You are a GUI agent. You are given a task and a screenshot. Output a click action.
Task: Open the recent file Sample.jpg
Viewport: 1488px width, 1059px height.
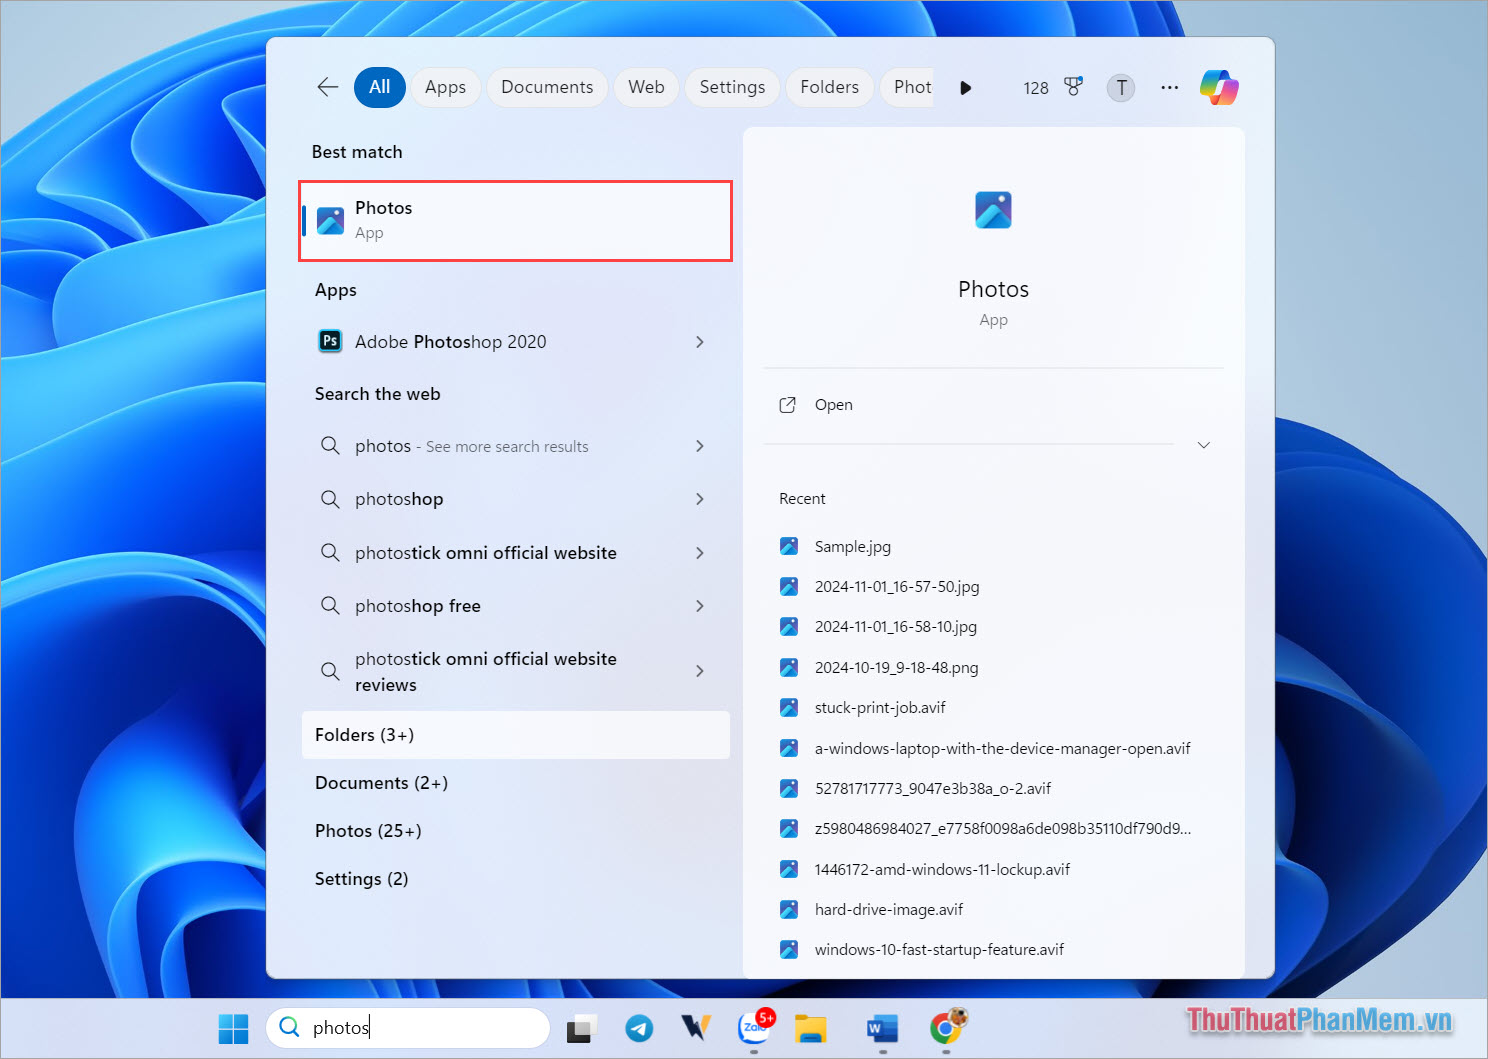pos(851,546)
